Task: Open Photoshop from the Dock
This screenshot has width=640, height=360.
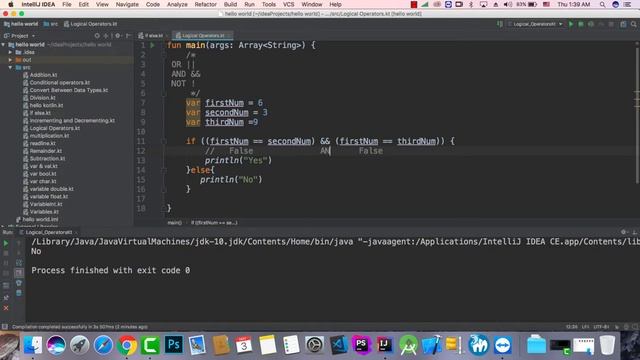Action: [x=174, y=345]
